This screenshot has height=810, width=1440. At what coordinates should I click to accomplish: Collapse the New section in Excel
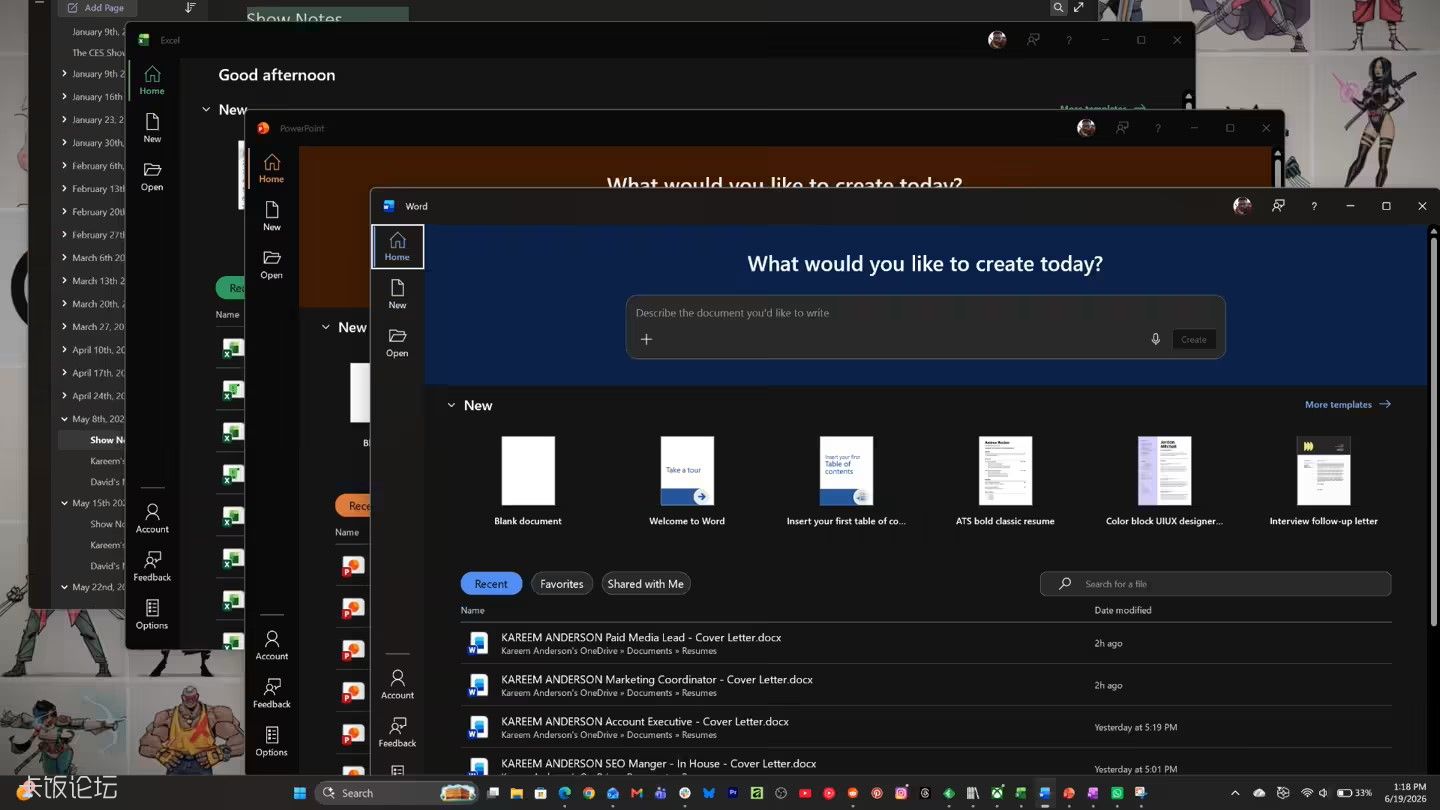coord(206,109)
